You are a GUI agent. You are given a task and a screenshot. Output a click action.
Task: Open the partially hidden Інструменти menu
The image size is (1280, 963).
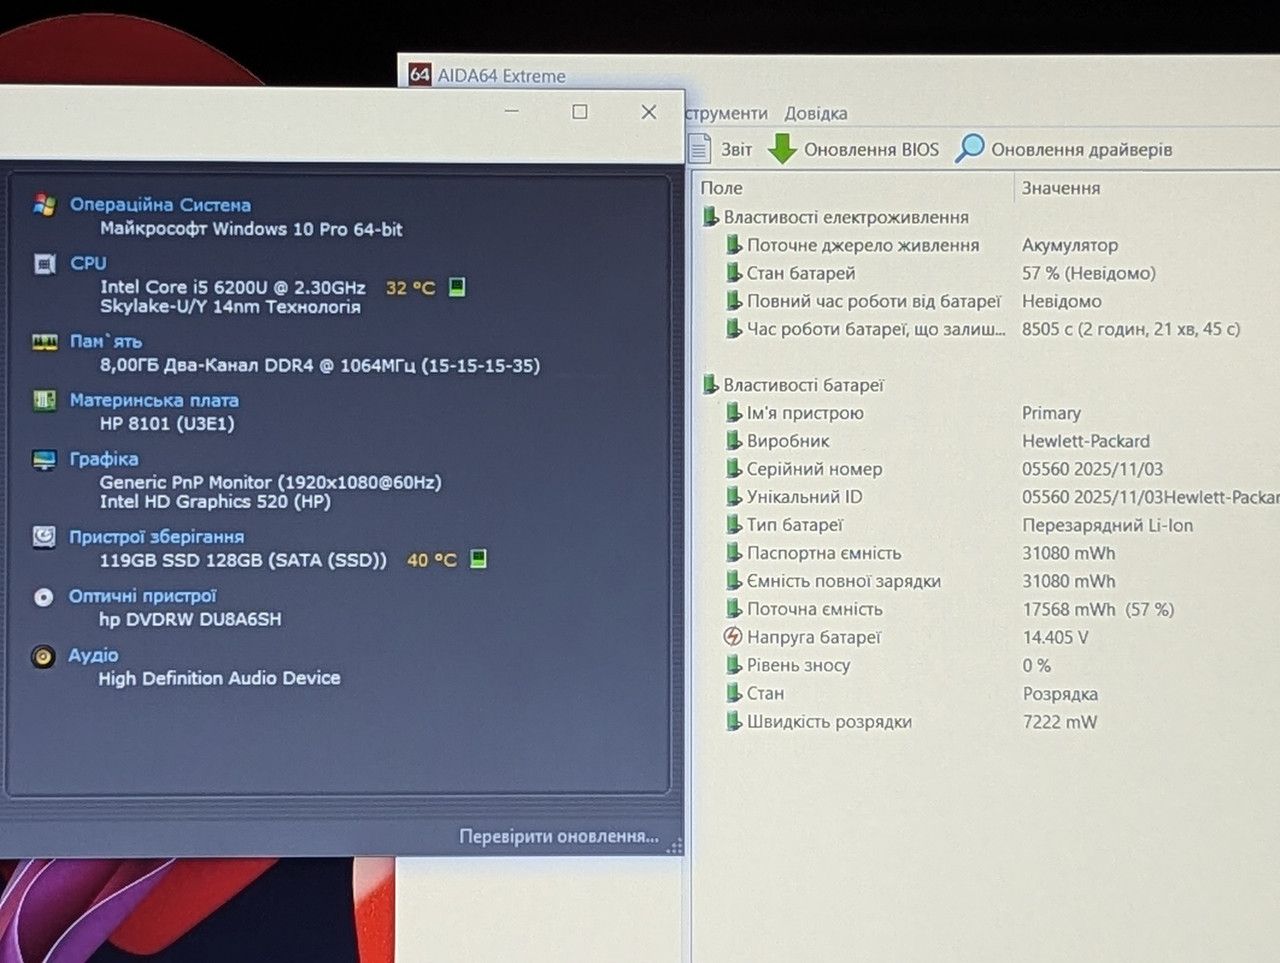click(726, 113)
